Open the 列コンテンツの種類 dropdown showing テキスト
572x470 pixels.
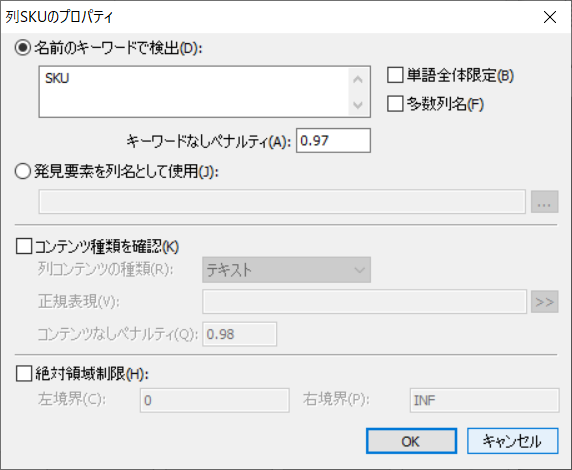click(286, 270)
